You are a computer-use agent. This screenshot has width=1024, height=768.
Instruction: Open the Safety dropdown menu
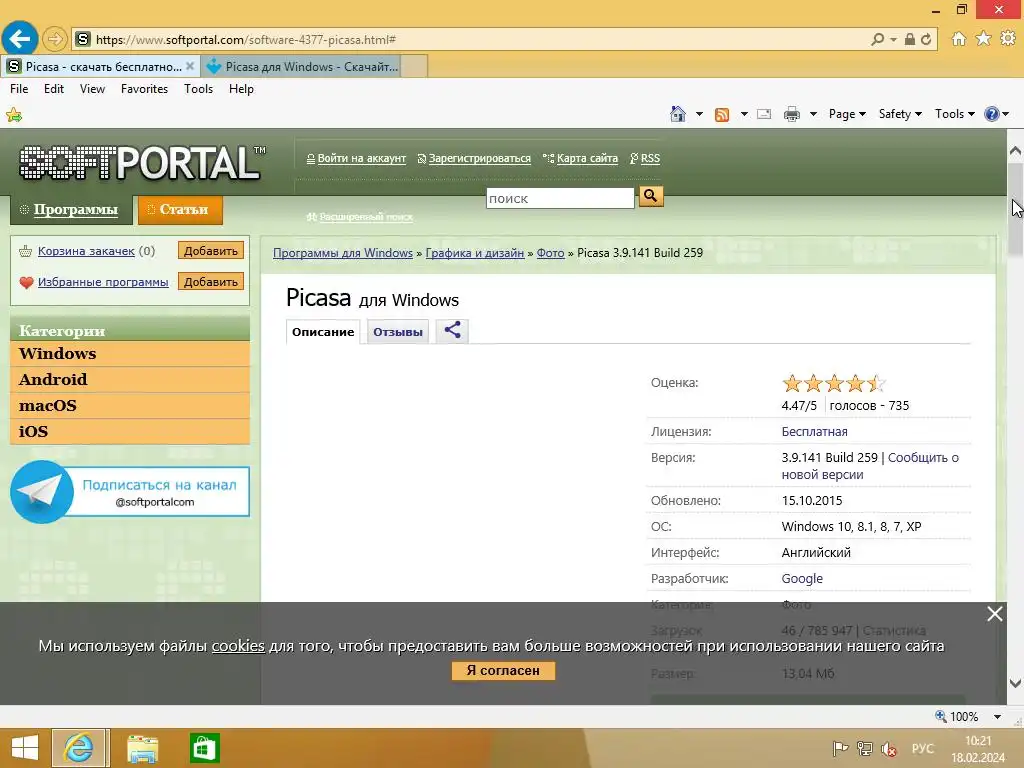(x=900, y=114)
